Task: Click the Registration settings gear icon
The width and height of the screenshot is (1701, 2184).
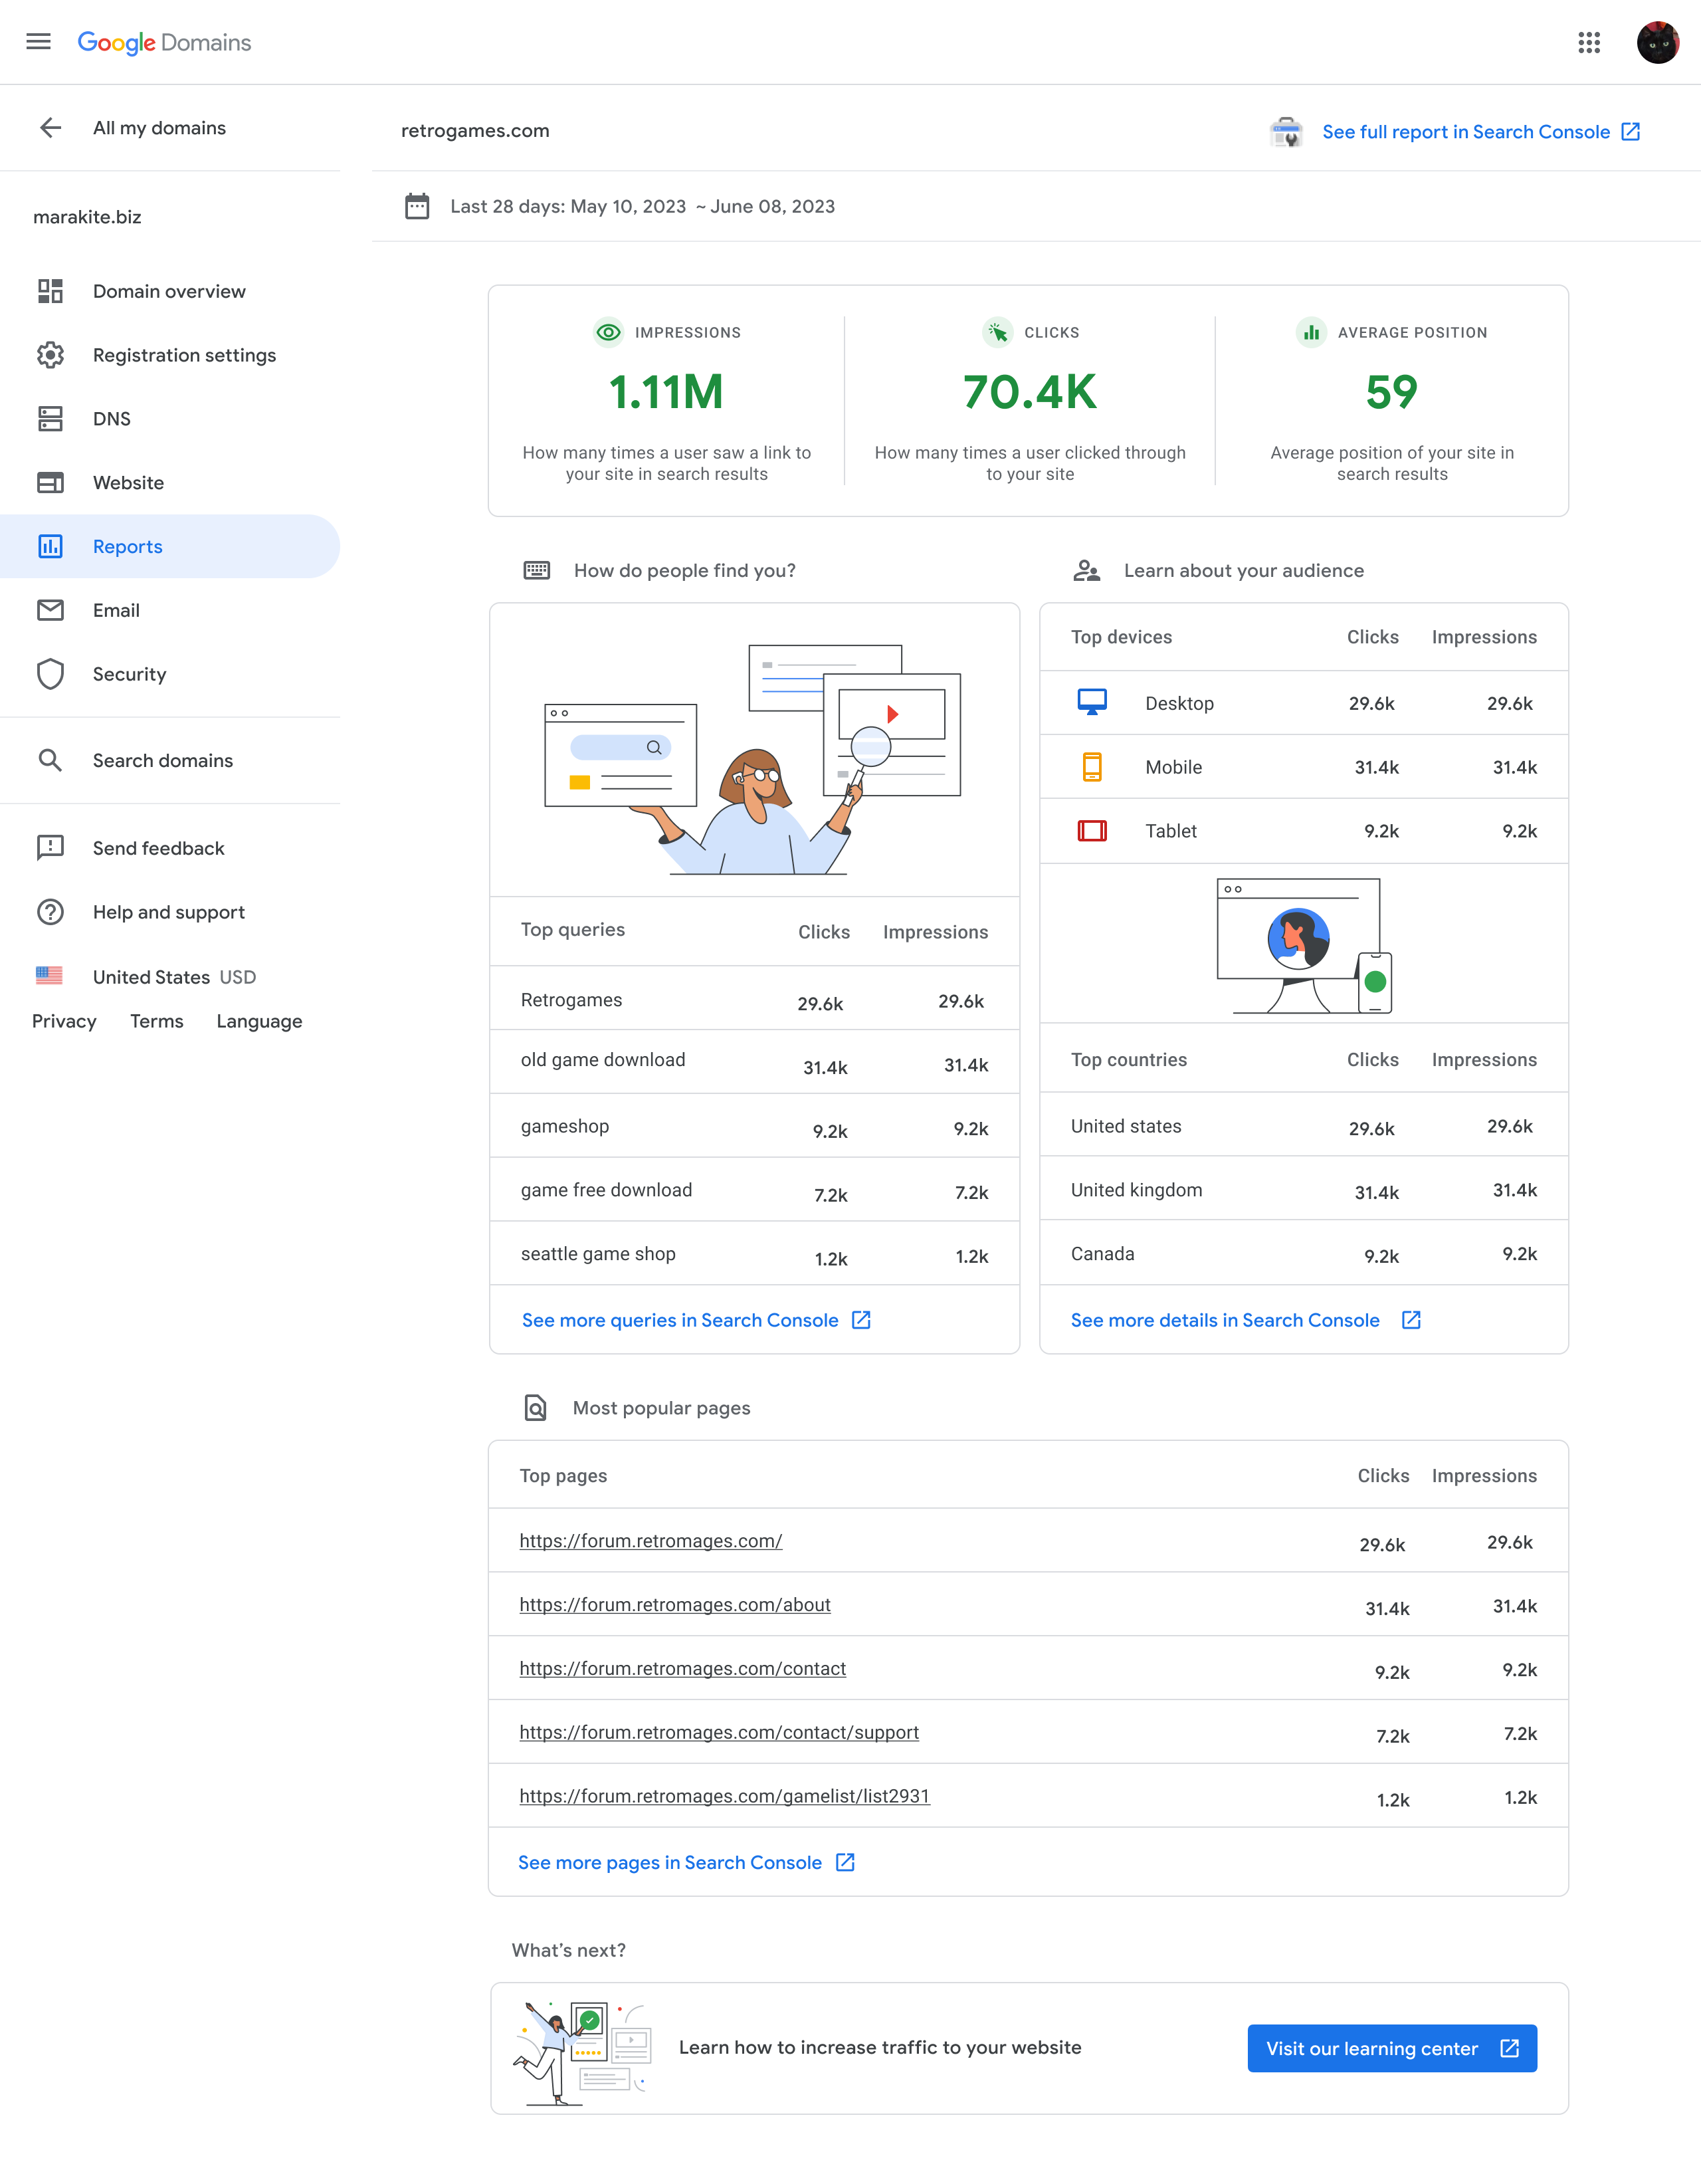Action: tap(50, 355)
